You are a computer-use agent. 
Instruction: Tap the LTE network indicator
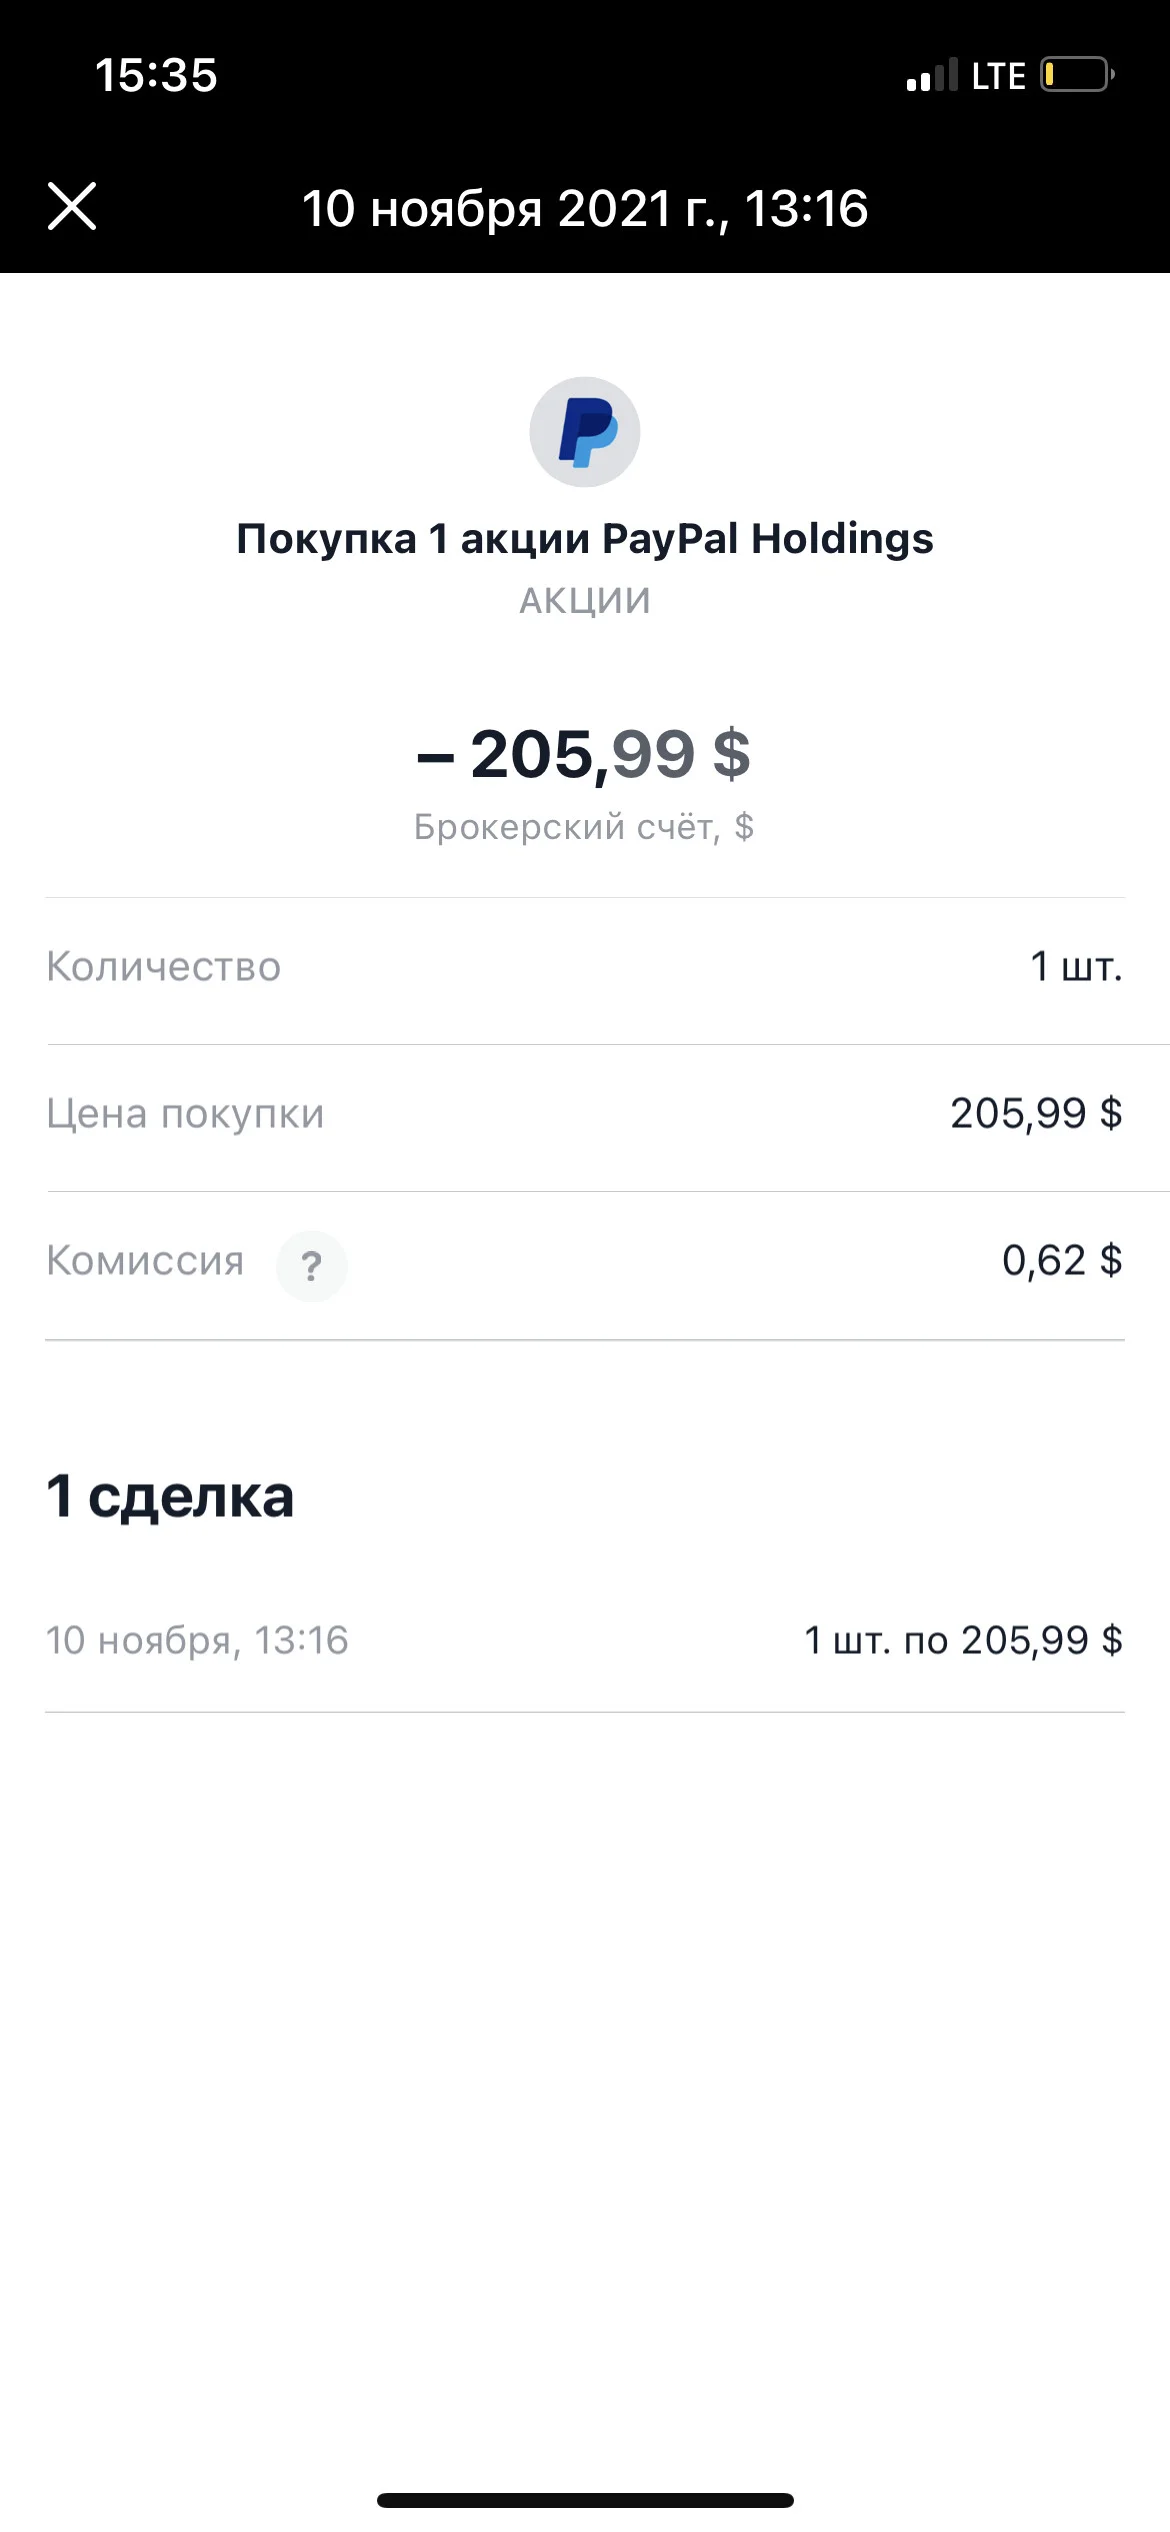click(998, 76)
